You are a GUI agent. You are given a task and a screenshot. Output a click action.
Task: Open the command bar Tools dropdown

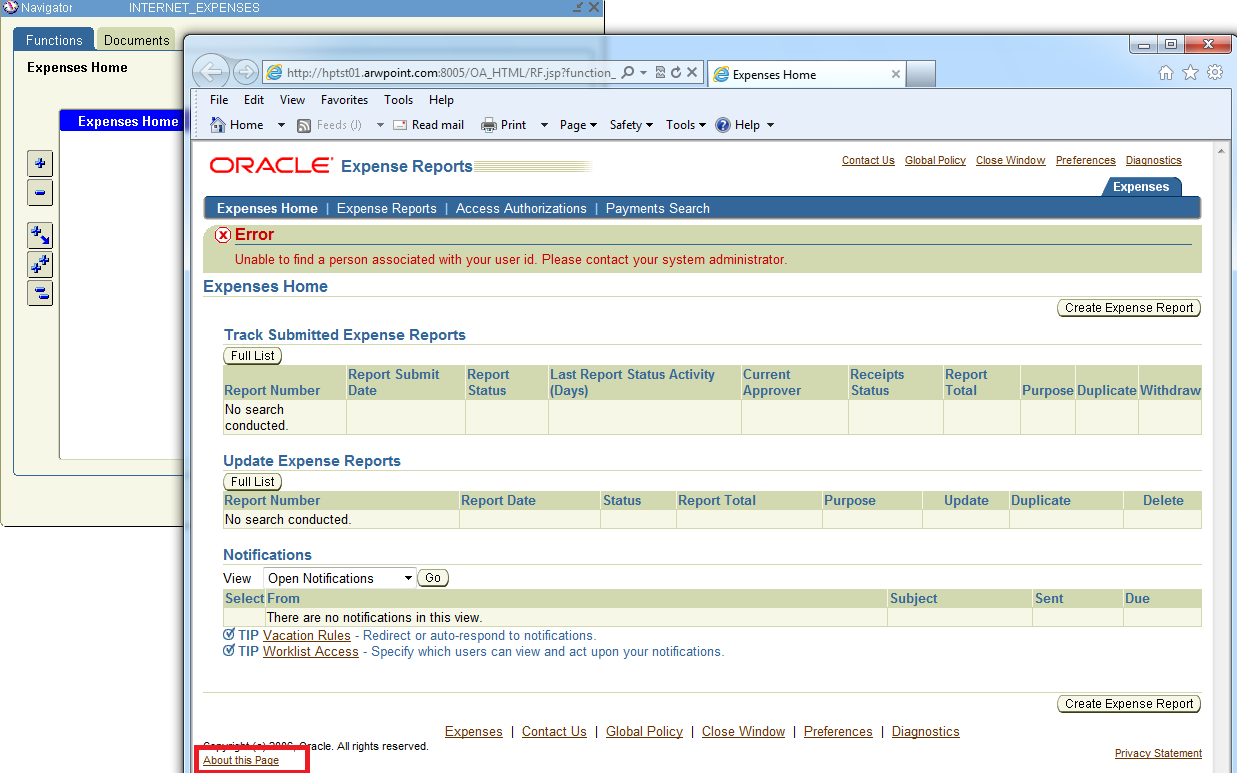(686, 125)
